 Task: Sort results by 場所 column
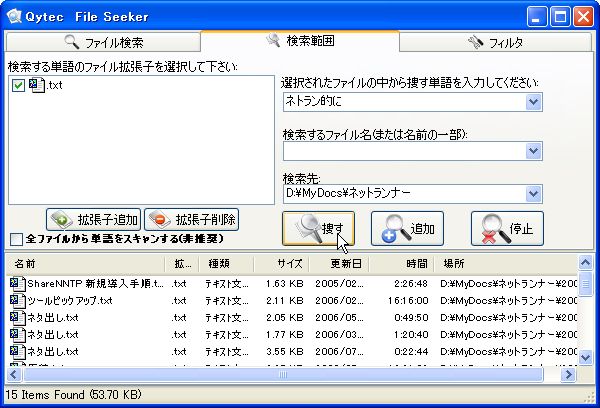coord(505,264)
